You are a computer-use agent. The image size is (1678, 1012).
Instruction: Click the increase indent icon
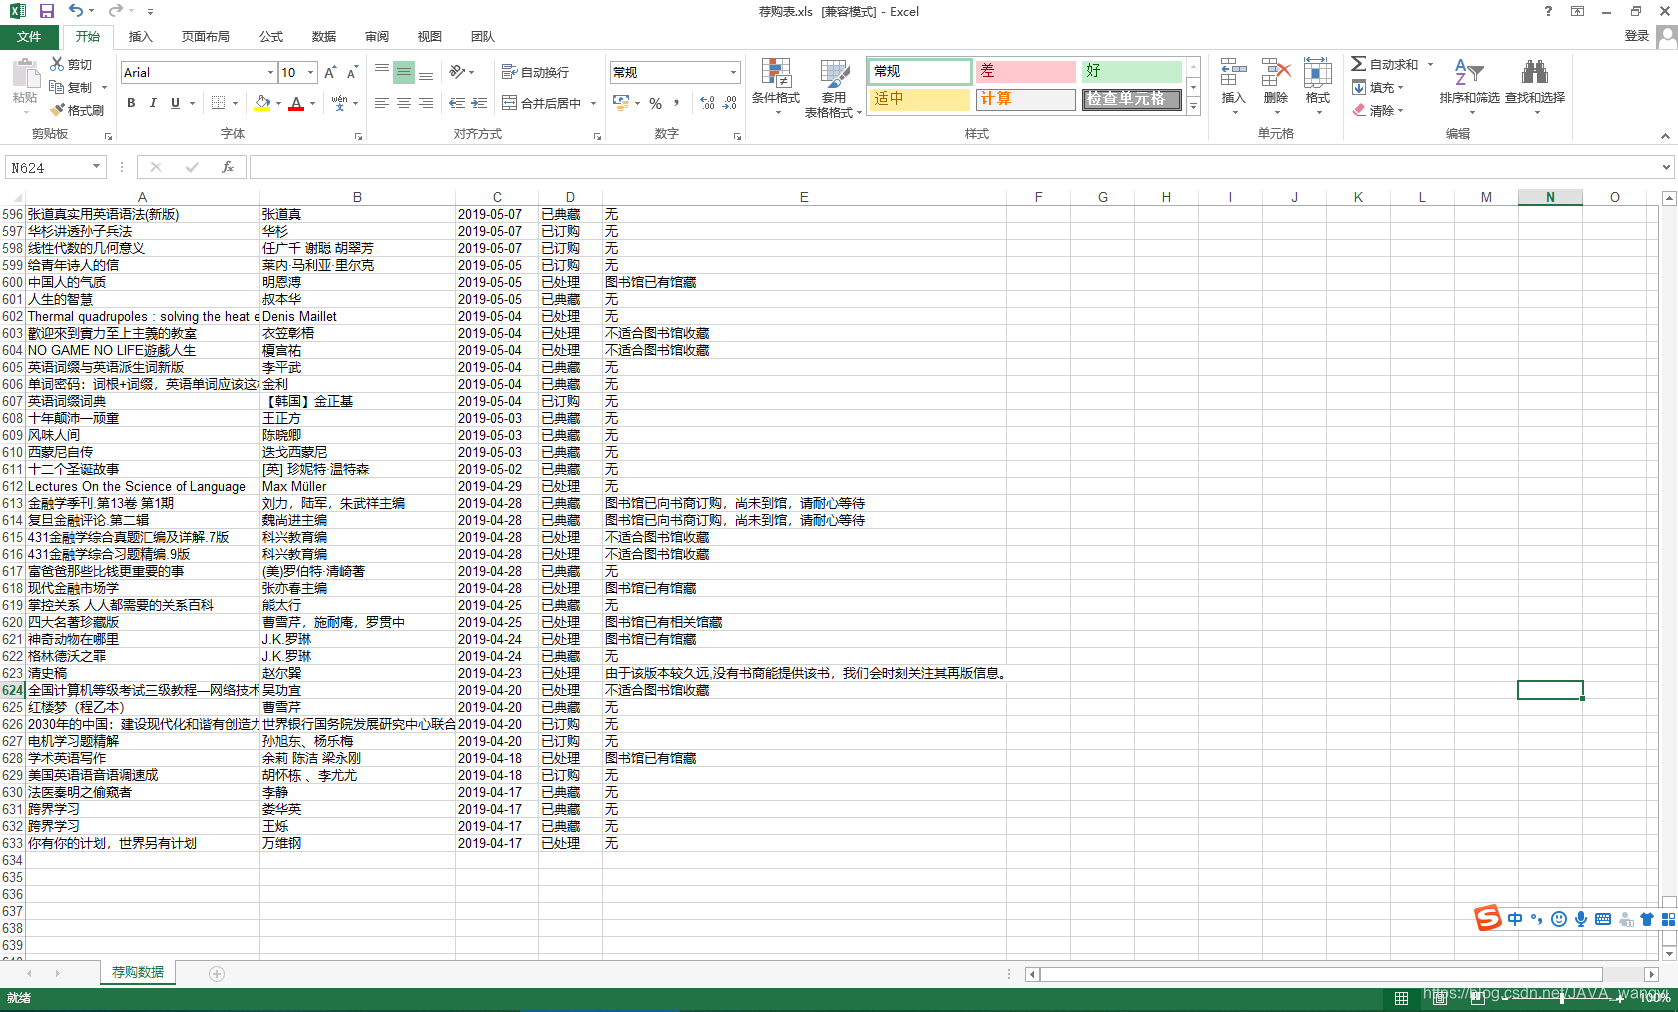pyautogui.click(x=479, y=103)
